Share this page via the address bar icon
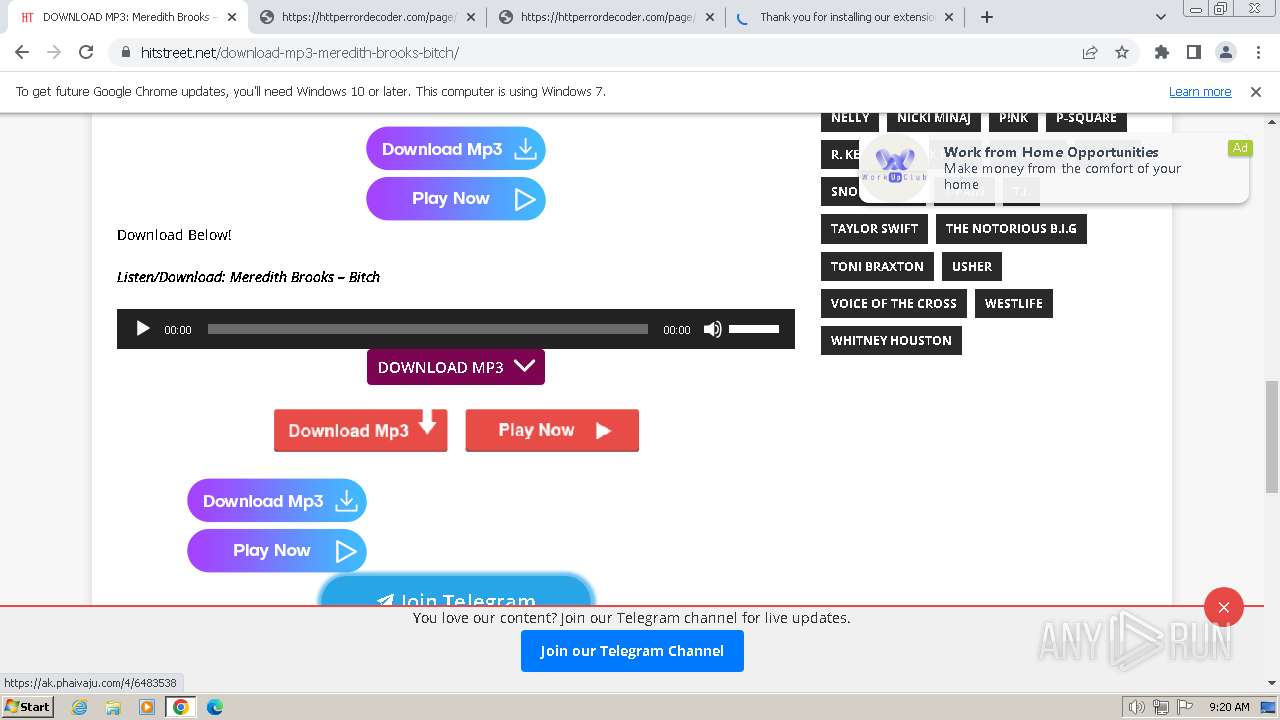This screenshot has height=720, width=1280. 1090,53
